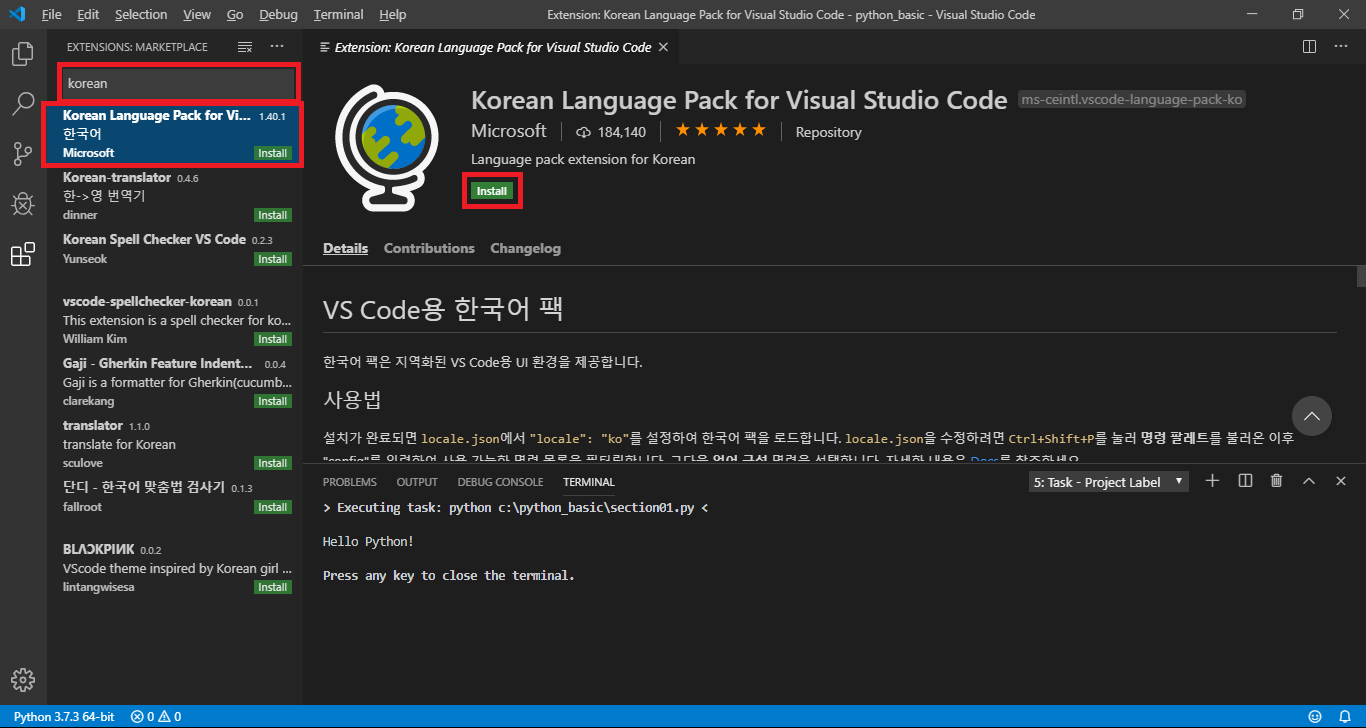The width and height of the screenshot is (1366, 728).
Task: Maximize terminal panel with up chevron
Action: 1309,481
